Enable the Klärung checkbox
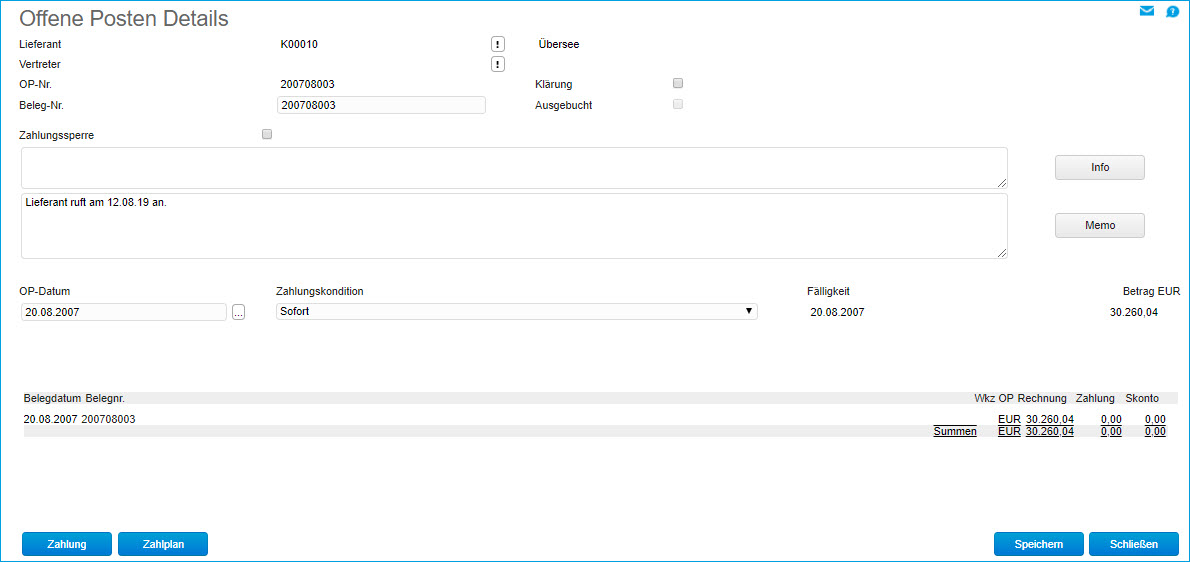 point(678,83)
